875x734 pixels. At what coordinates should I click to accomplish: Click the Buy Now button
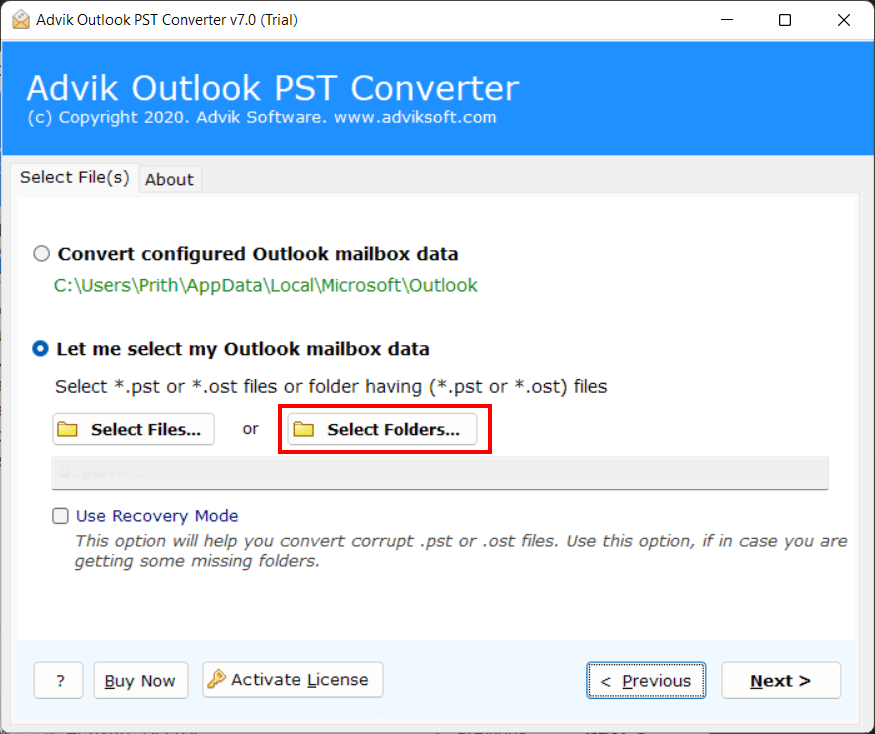[141, 680]
